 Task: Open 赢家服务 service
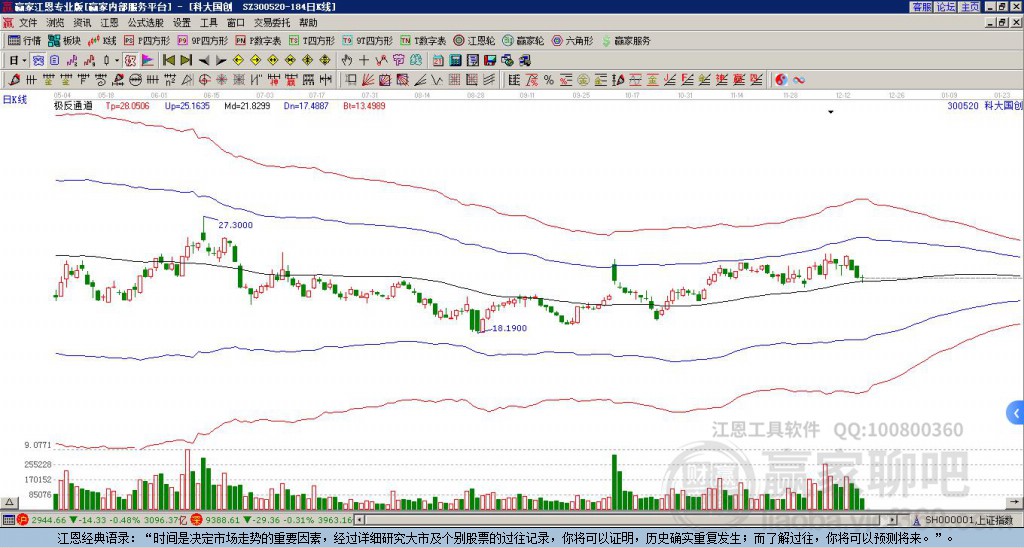point(626,41)
